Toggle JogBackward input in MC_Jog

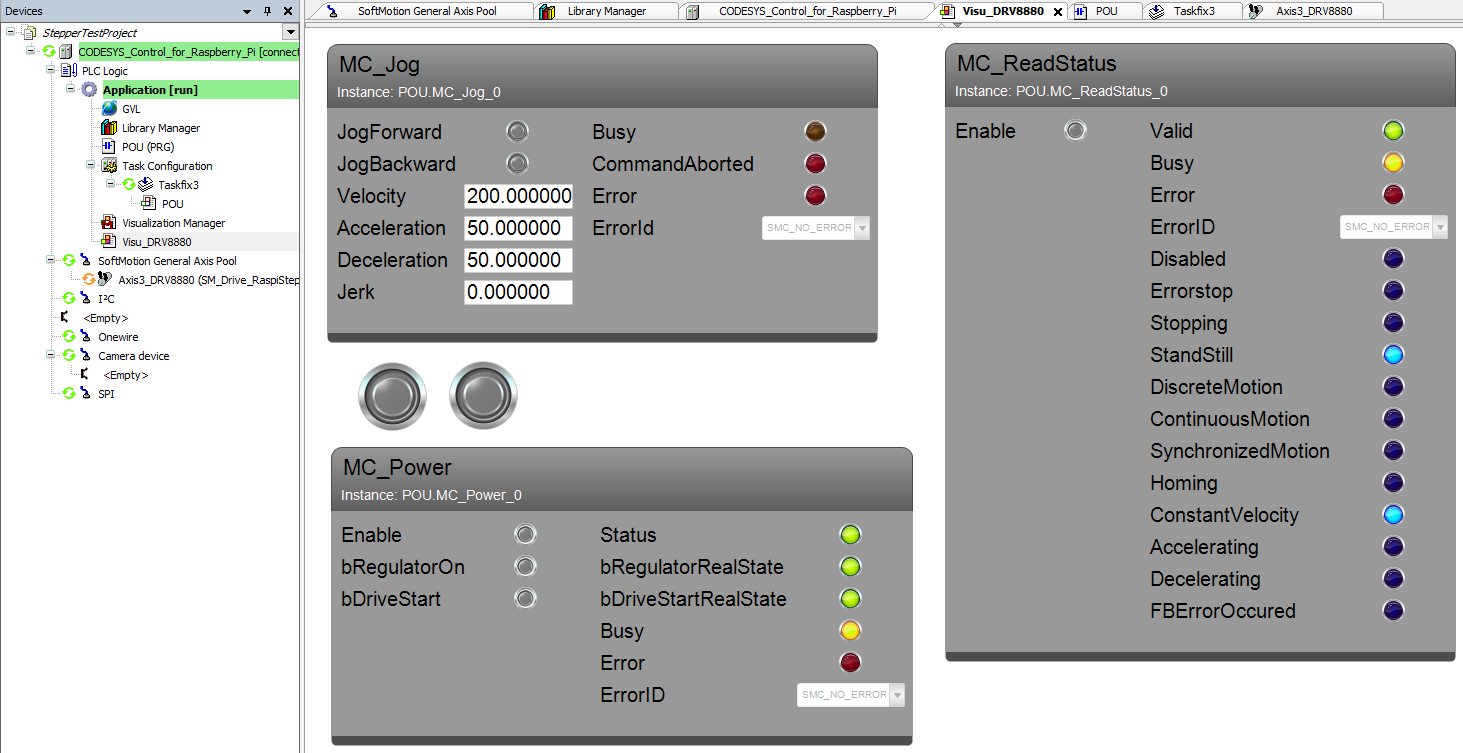pos(517,164)
